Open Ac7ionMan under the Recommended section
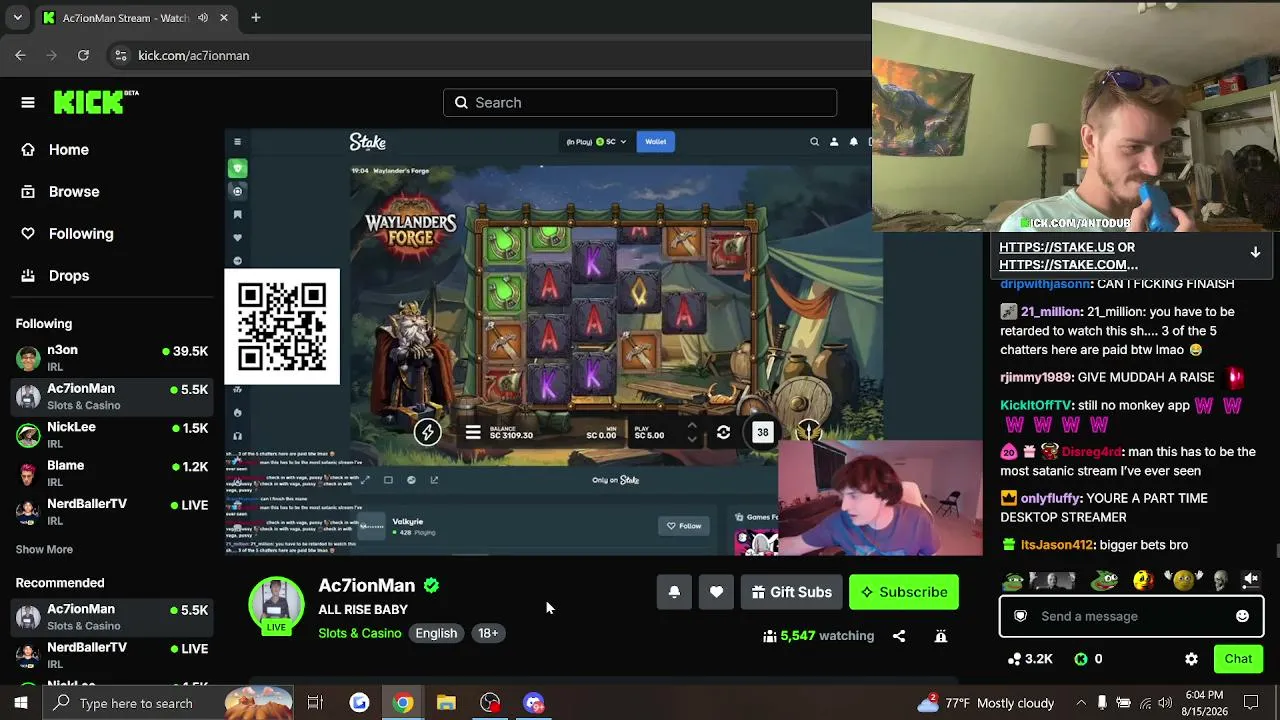This screenshot has height=720, width=1280. 112,617
